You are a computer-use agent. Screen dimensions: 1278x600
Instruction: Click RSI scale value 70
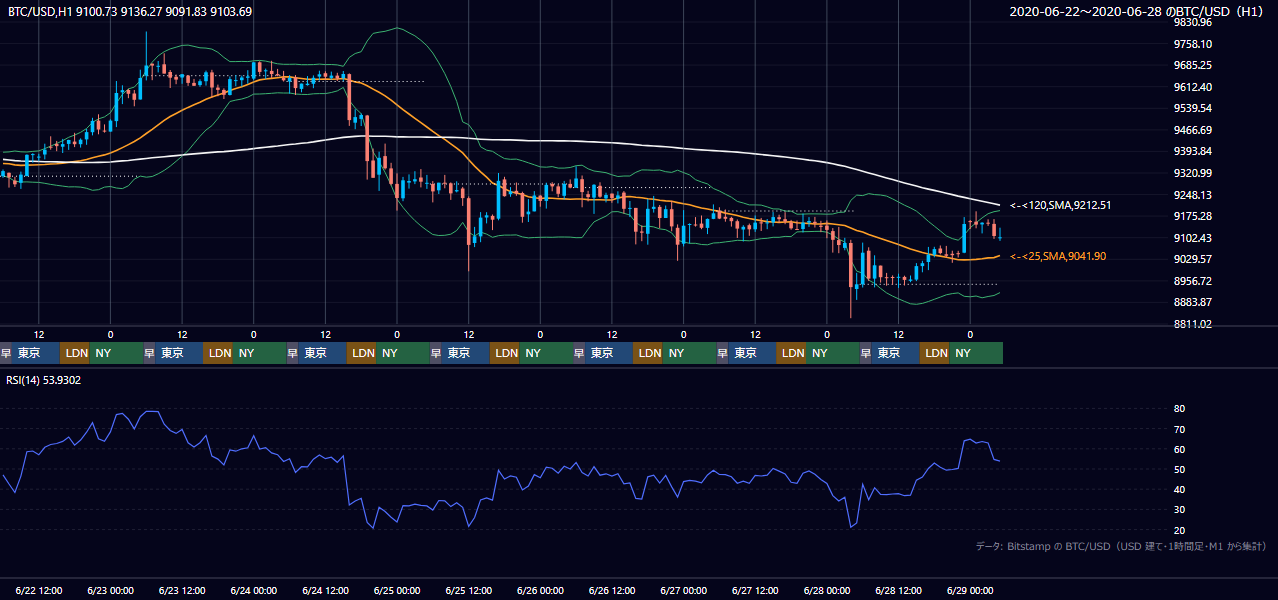tap(1179, 429)
